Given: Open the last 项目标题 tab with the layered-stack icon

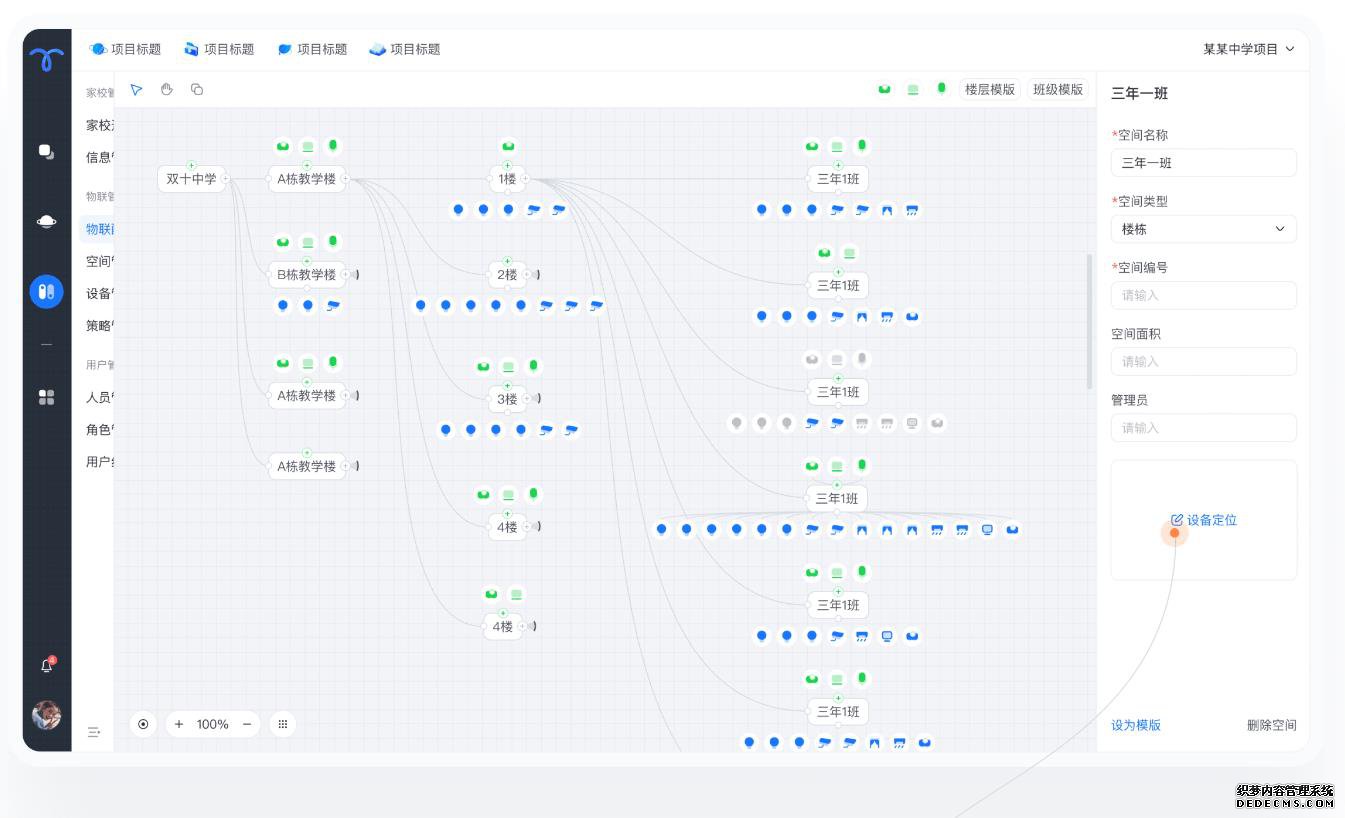Looking at the screenshot, I should 404,49.
